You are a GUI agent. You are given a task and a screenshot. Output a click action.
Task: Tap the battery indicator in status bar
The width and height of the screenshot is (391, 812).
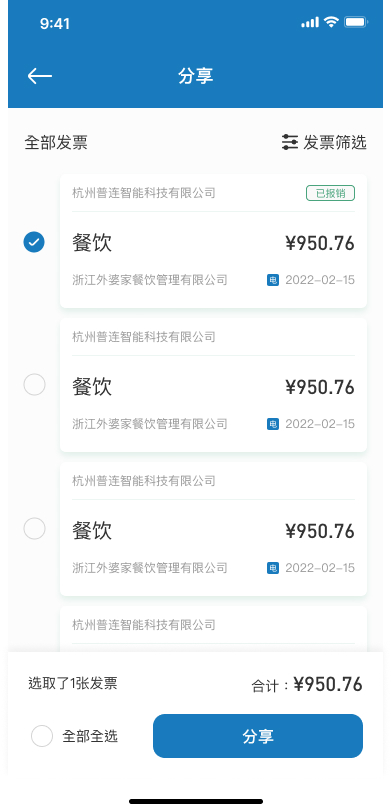pos(356,22)
